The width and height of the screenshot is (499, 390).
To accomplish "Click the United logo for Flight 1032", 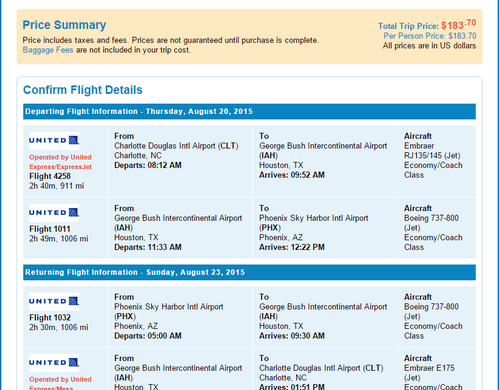I will 54,301.
